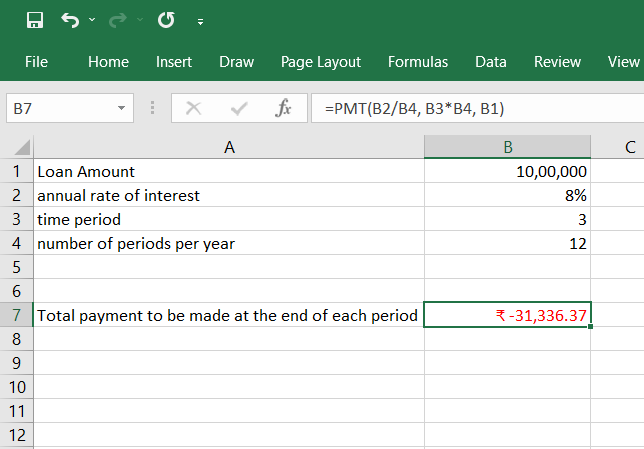
Task: Expand the Name Box dropdown arrow
Action: pos(121,108)
